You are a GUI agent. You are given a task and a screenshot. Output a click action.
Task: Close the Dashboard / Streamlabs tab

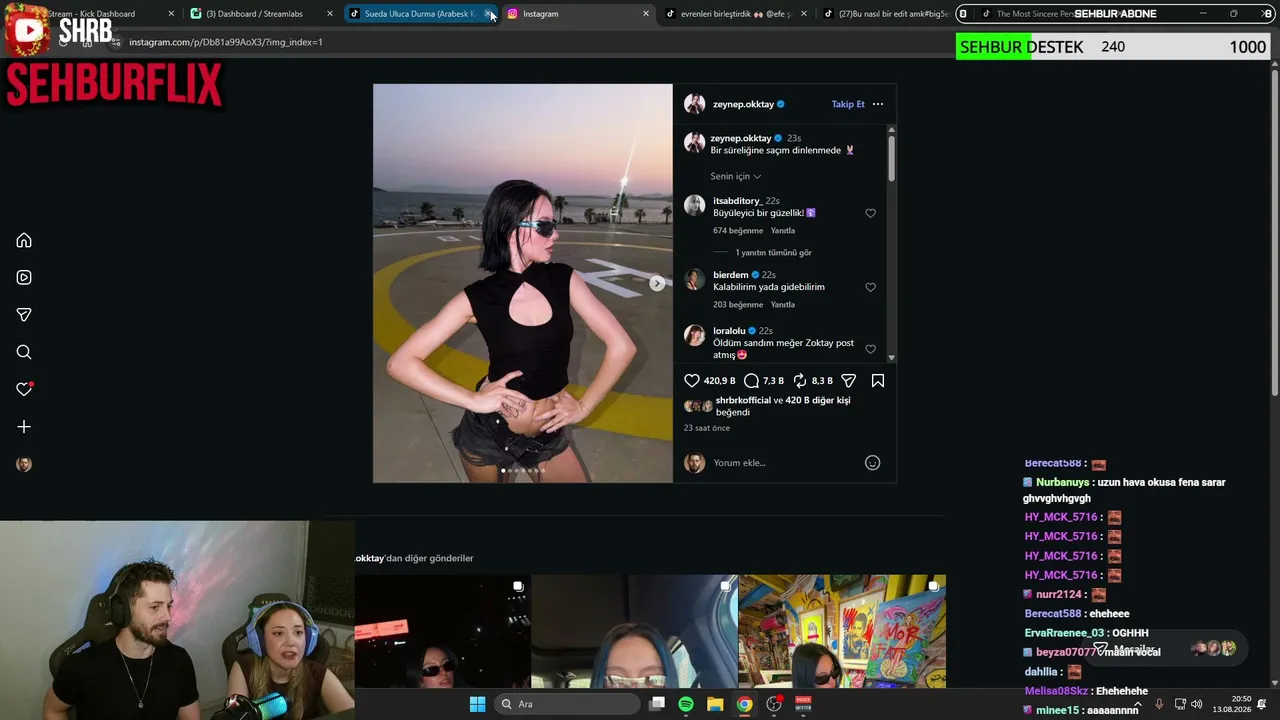pyautogui.click(x=330, y=14)
